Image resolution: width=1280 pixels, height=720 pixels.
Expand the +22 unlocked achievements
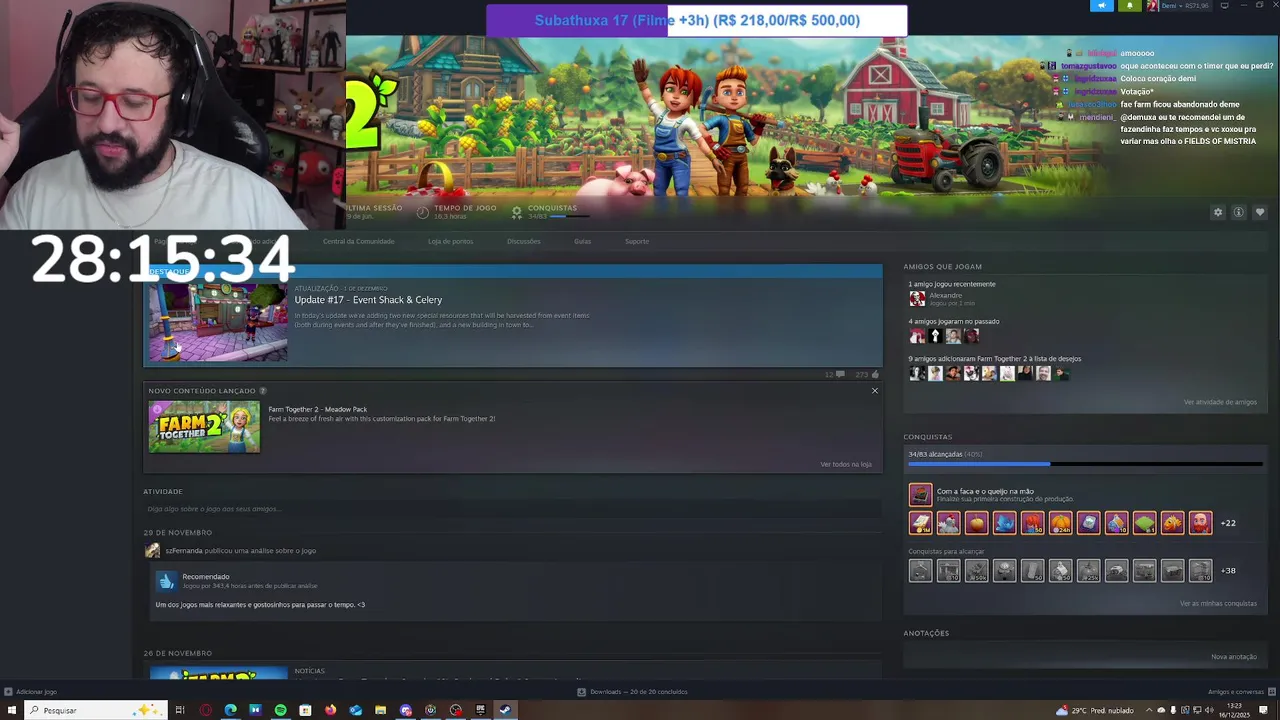1228,523
